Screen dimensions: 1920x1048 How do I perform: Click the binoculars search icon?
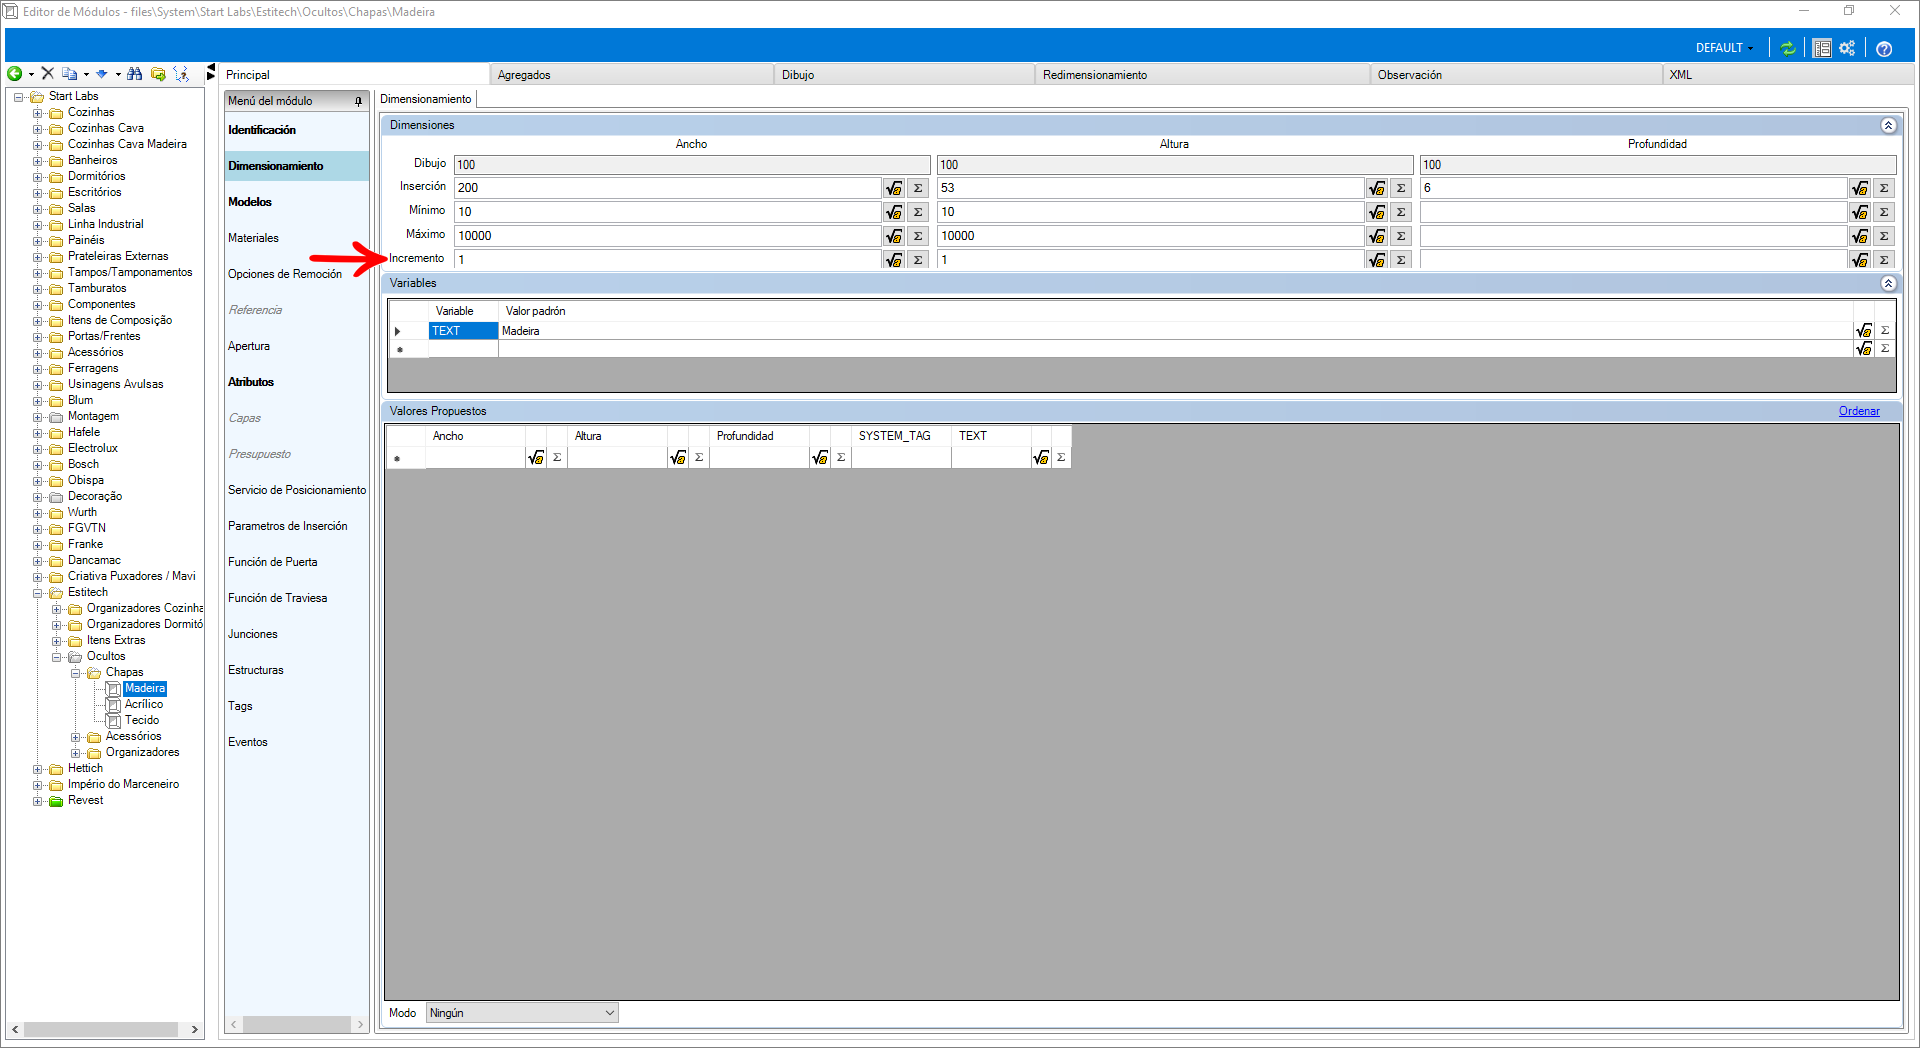(134, 74)
